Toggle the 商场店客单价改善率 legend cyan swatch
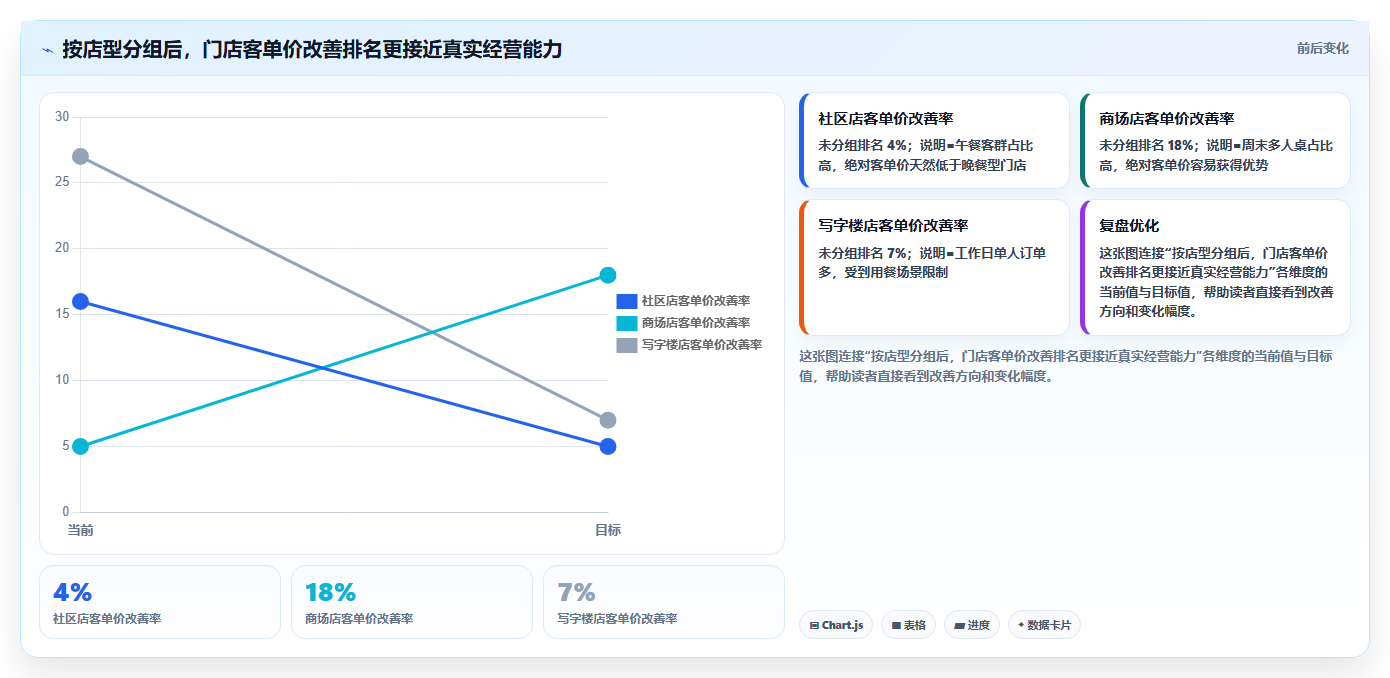 click(x=627, y=323)
